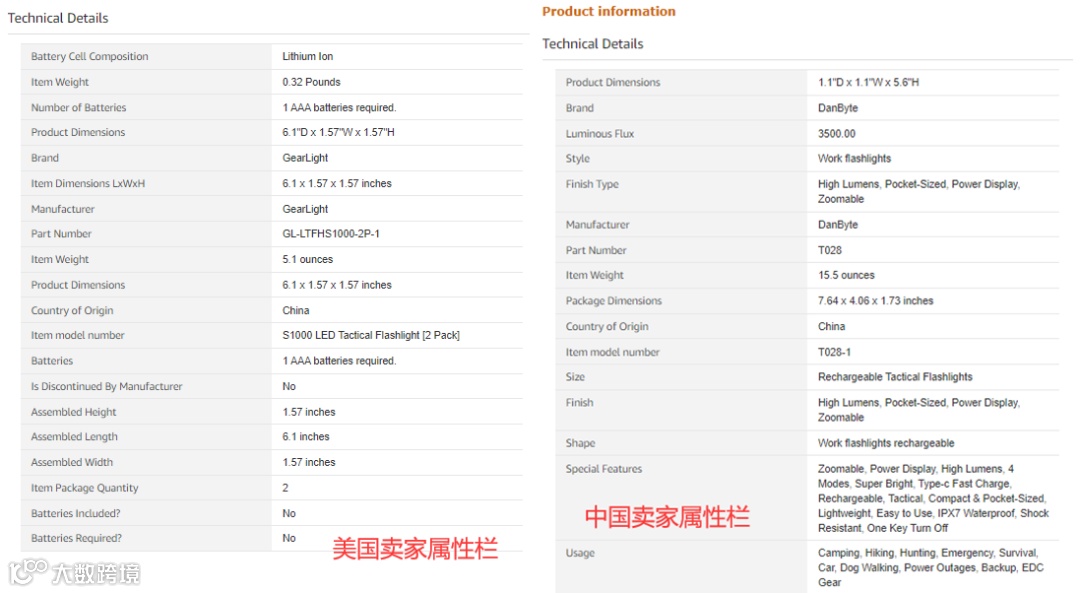Click the "T028" part number value
This screenshot has width=1080, height=593.
coord(829,250)
